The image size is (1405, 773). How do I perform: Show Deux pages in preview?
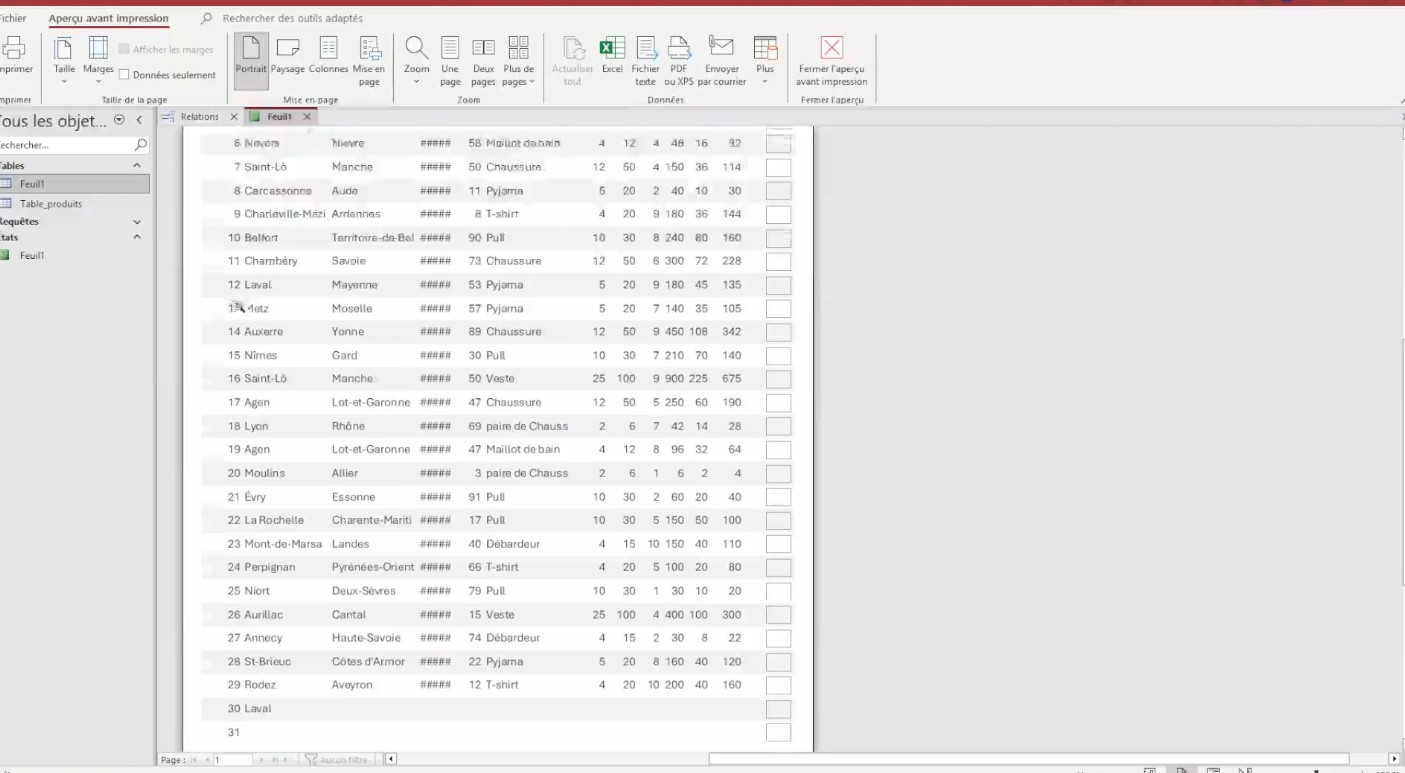(483, 61)
